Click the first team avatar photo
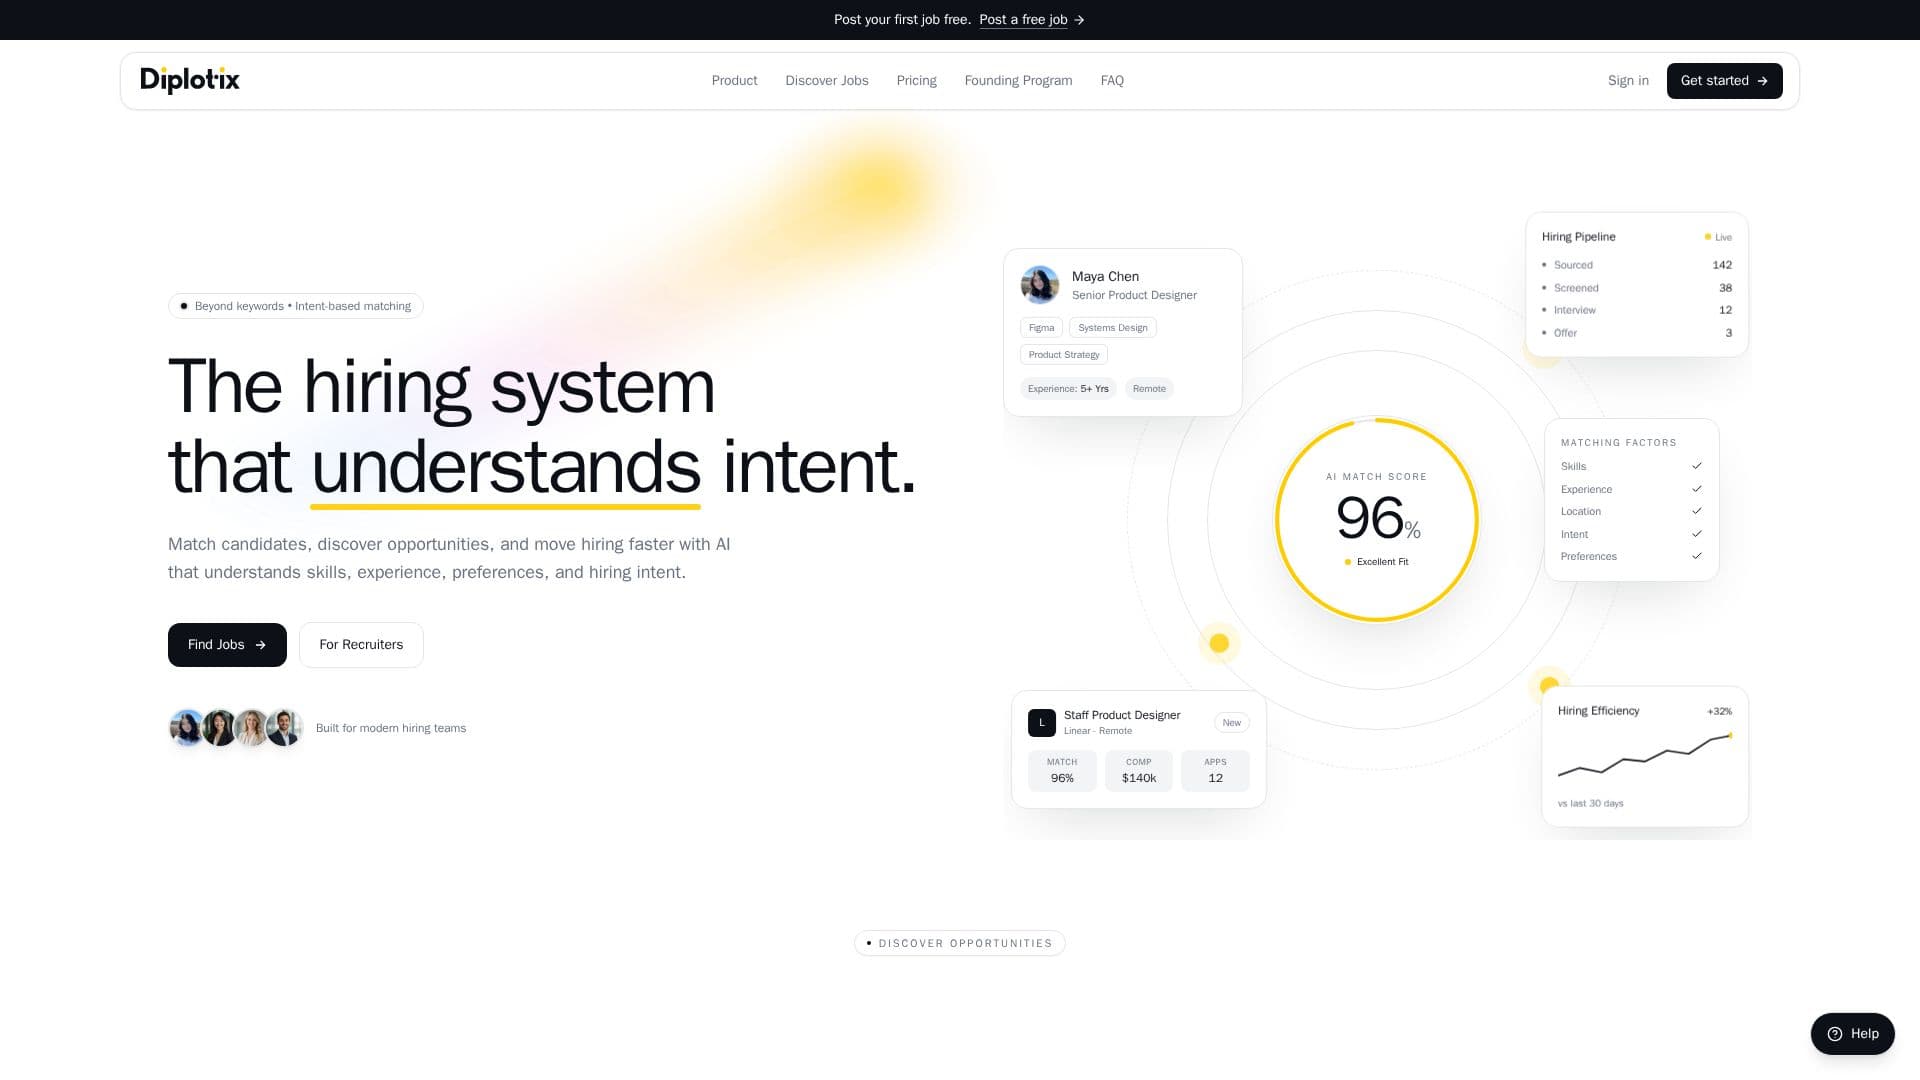Image resolution: width=1920 pixels, height=1080 pixels. click(x=187, y=728)
